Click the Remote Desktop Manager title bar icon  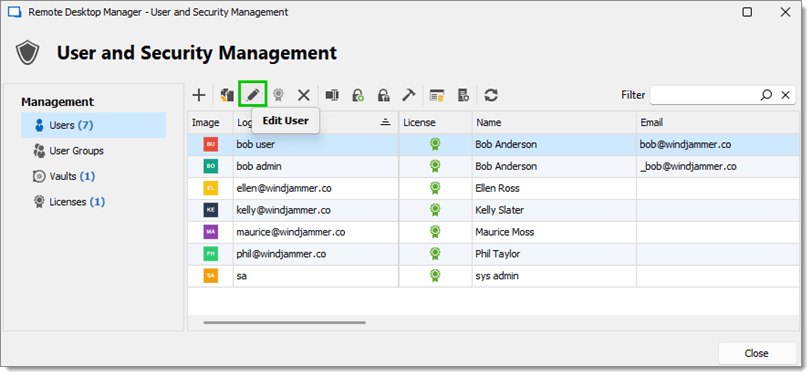click(14, 12)
